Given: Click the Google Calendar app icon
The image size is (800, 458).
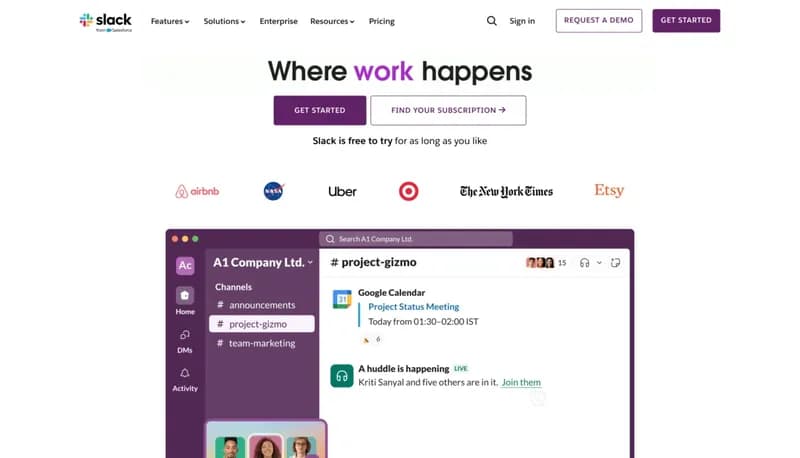Looking at the screenshot, I should tap(342, 299).
